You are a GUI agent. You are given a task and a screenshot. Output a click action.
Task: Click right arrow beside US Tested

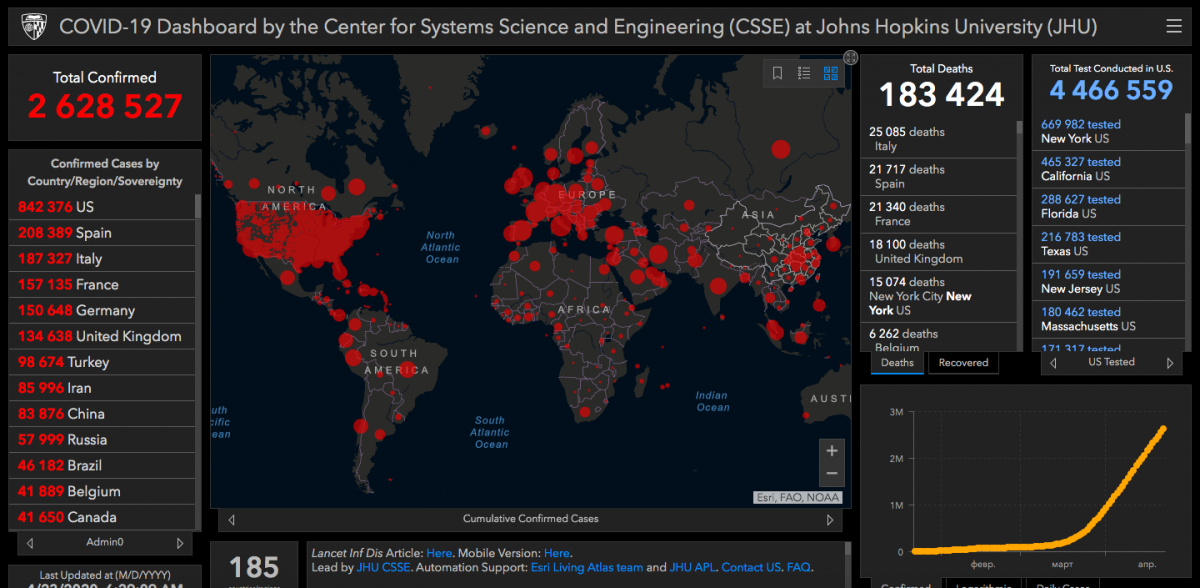[x=1170, y=363]
